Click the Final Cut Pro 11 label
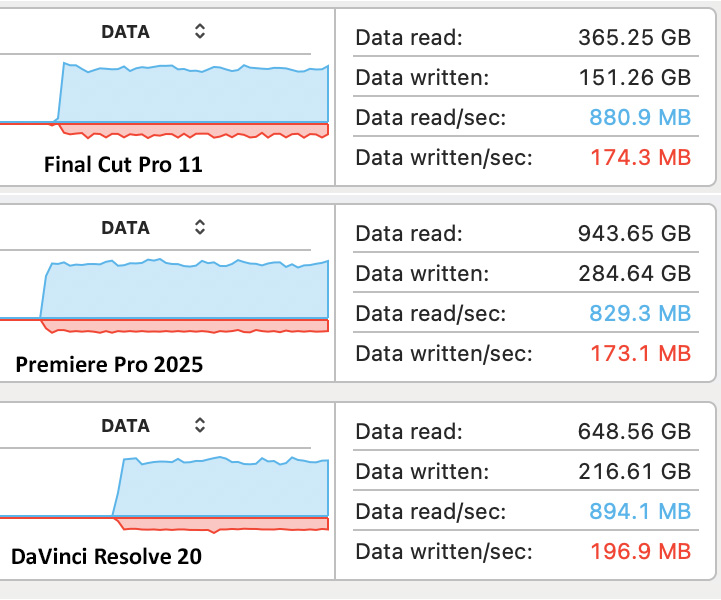 coord(123,165)
